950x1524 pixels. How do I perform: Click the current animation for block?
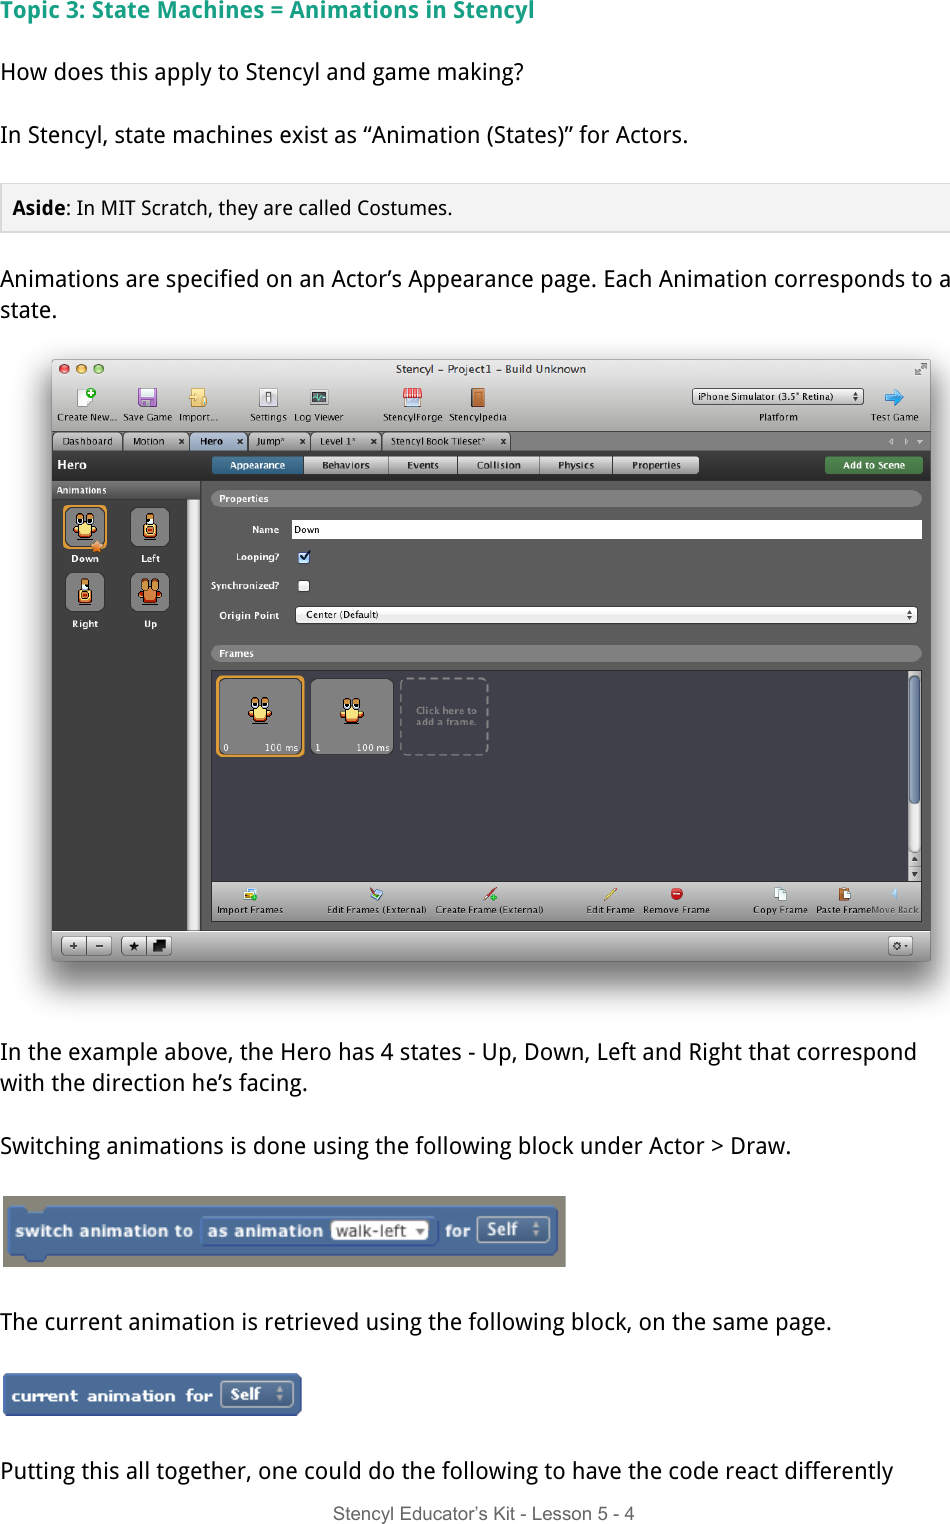pos(152,1394)
